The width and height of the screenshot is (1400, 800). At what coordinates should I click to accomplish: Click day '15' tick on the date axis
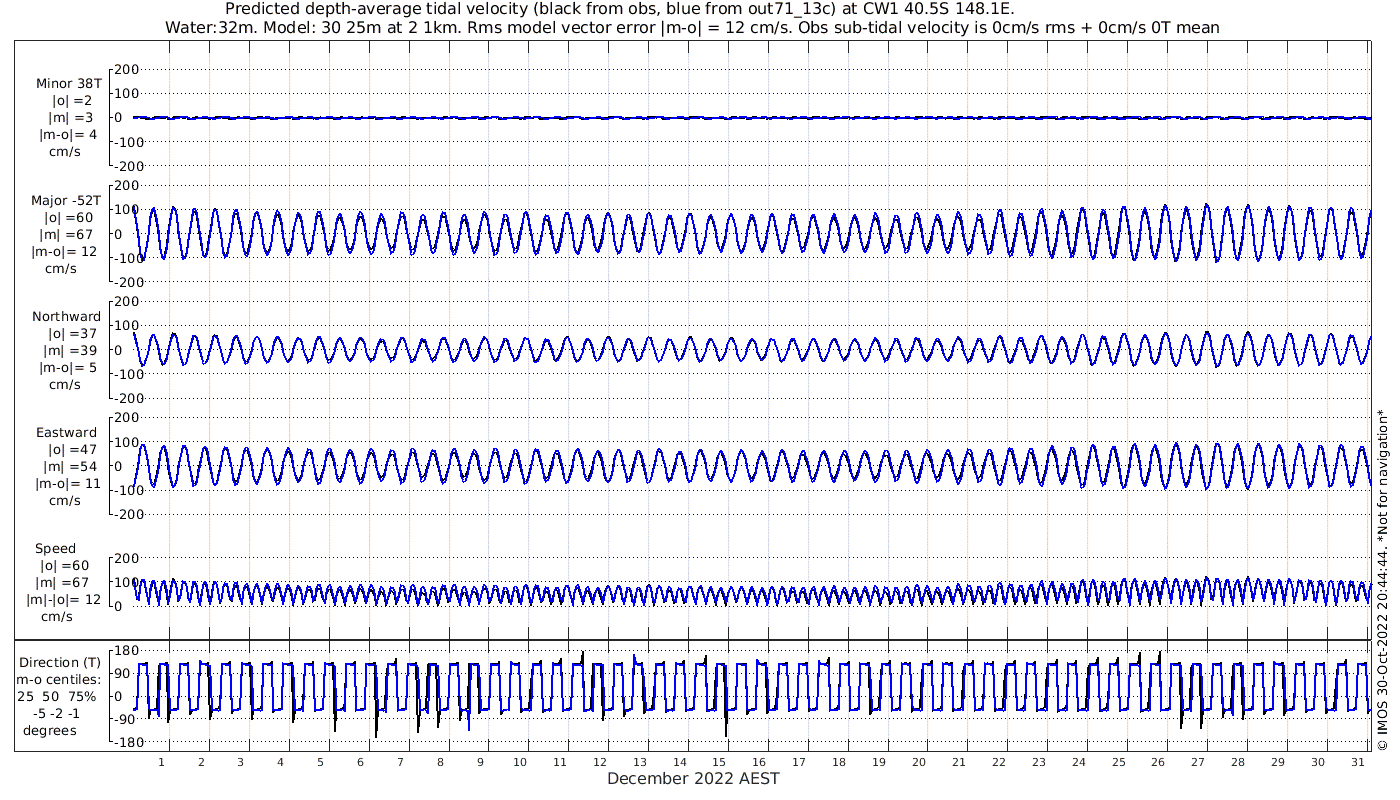click(719, 762)
